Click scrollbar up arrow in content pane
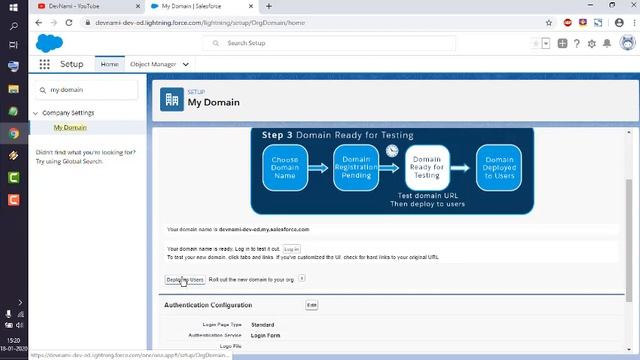Screen dimensions: 640x360 click(x=629, y=132)
